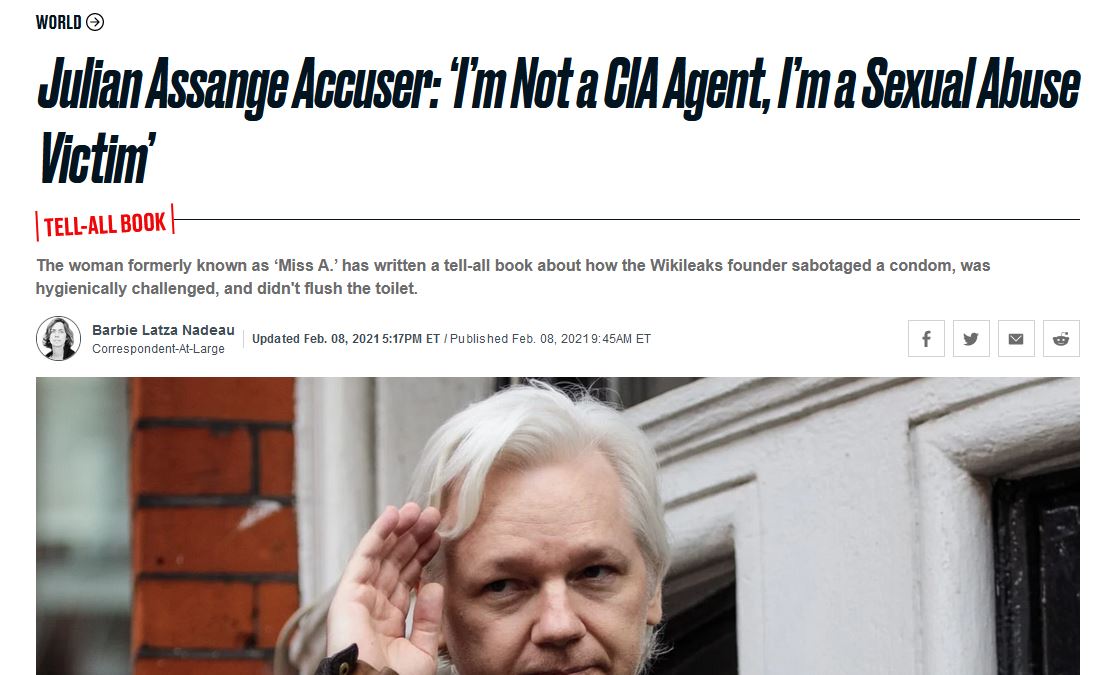Viewport: 1103px width, 675px height.
Task: Click the Julian Assange Accuser headline
Action: tap(558, 120)
